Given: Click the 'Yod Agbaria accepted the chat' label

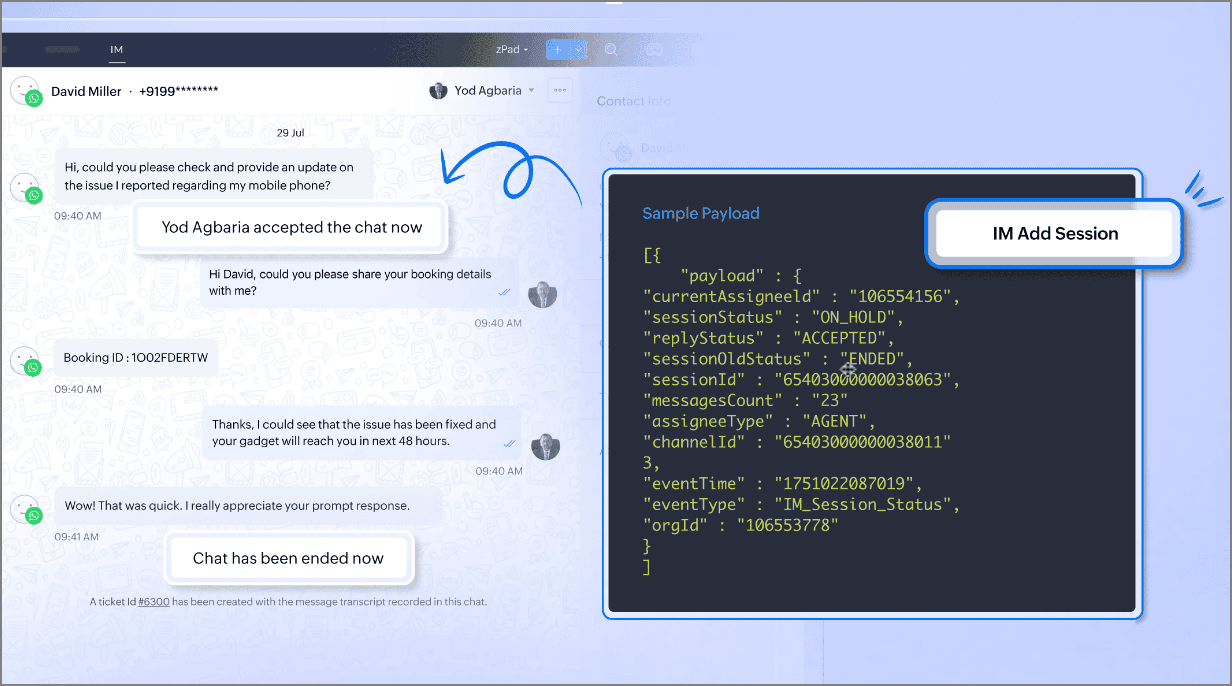Looking at the screenshot, I should (x=291, y=227).
